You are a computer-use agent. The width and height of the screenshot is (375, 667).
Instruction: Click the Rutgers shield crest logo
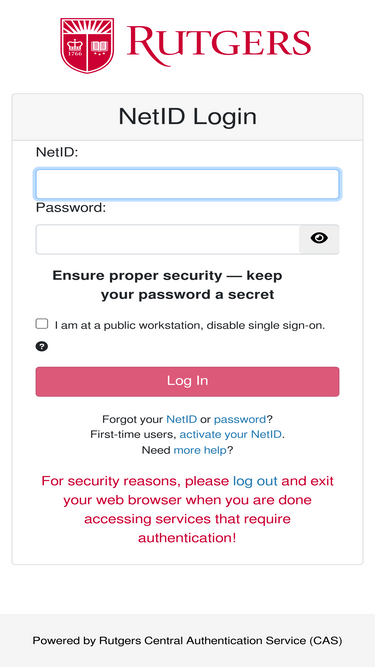(87, 46)
